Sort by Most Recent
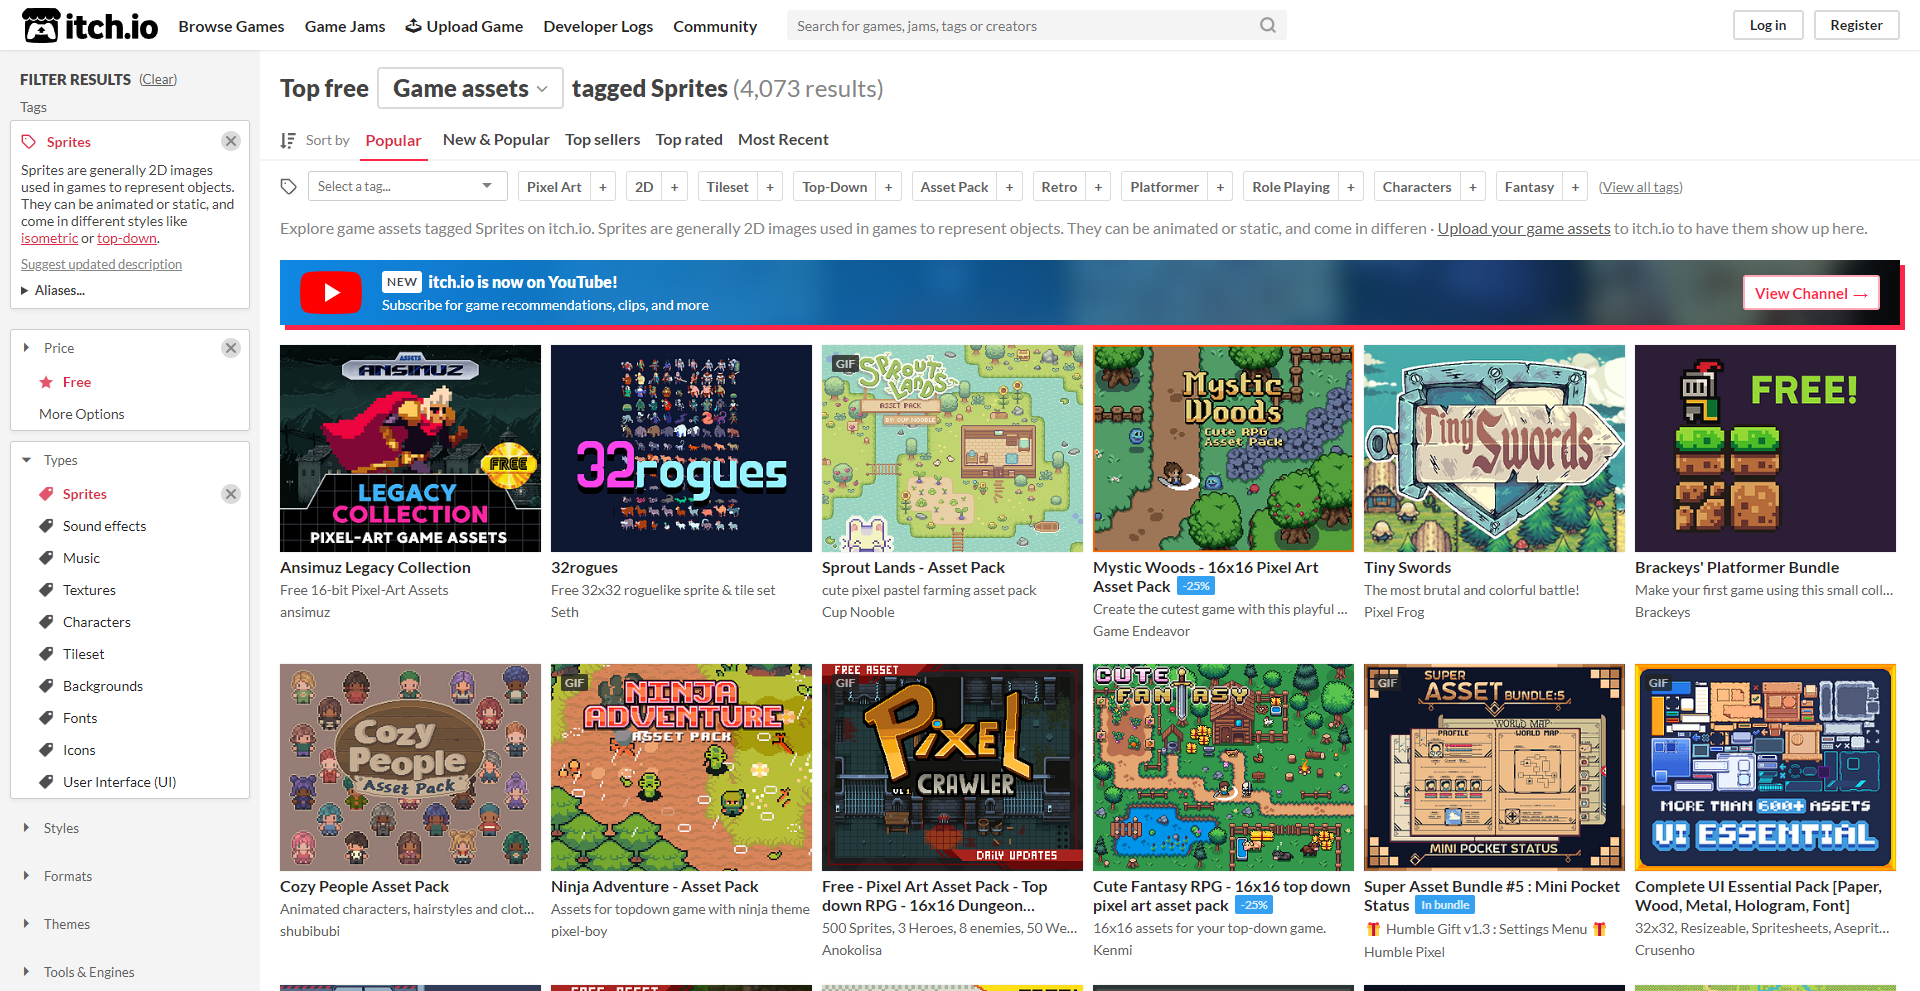The width and height of the screenshot is (1920, 991). (x=783, y=140)
